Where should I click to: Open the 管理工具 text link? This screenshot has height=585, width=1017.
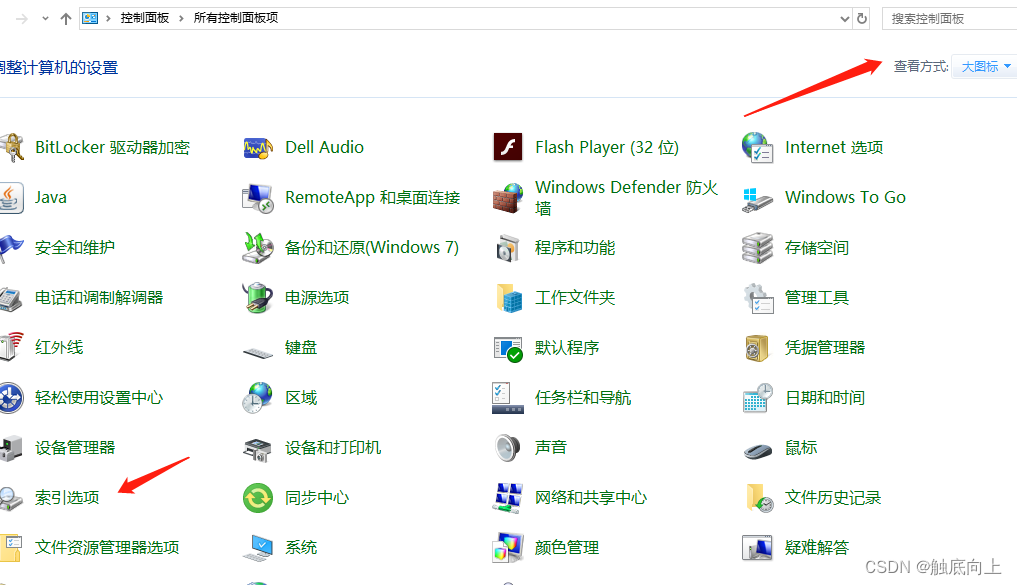817,298
